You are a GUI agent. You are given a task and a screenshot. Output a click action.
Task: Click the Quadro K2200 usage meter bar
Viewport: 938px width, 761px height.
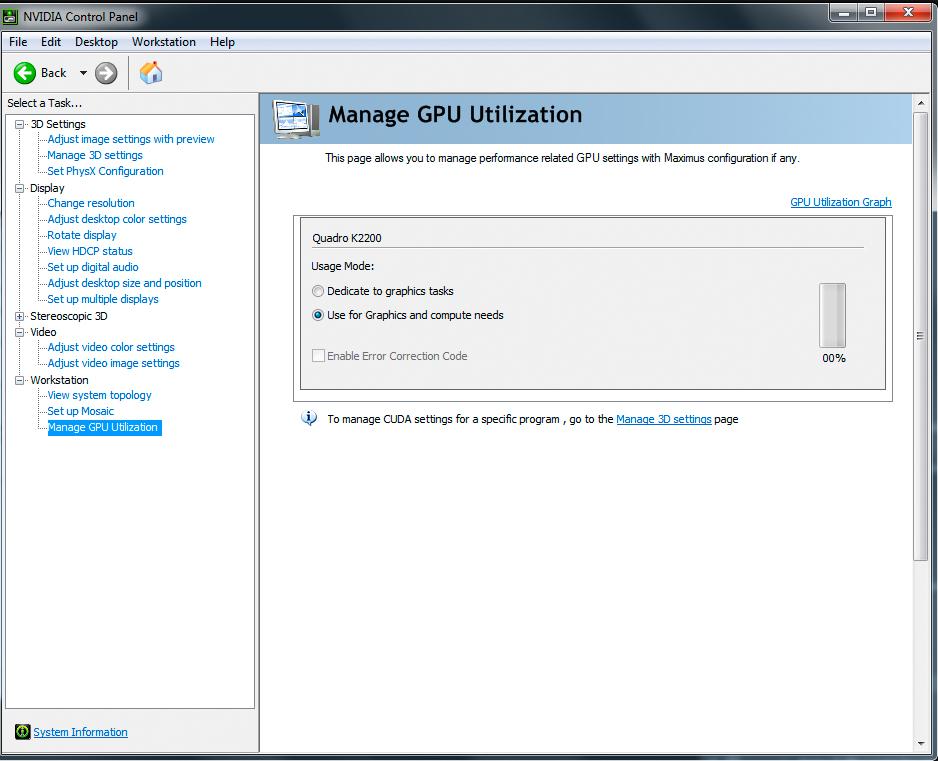832,315
